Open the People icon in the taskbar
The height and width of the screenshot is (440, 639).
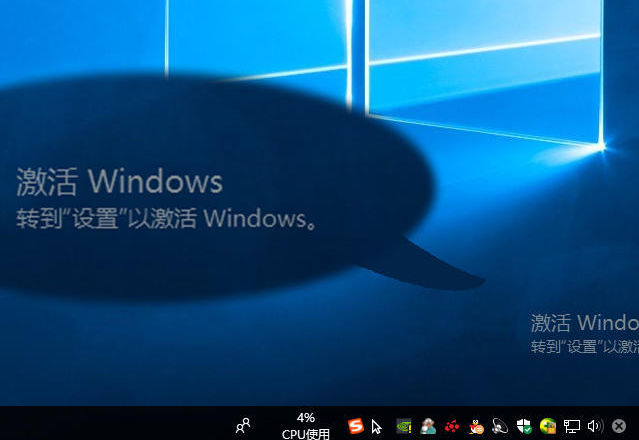(x=243, y=426)
